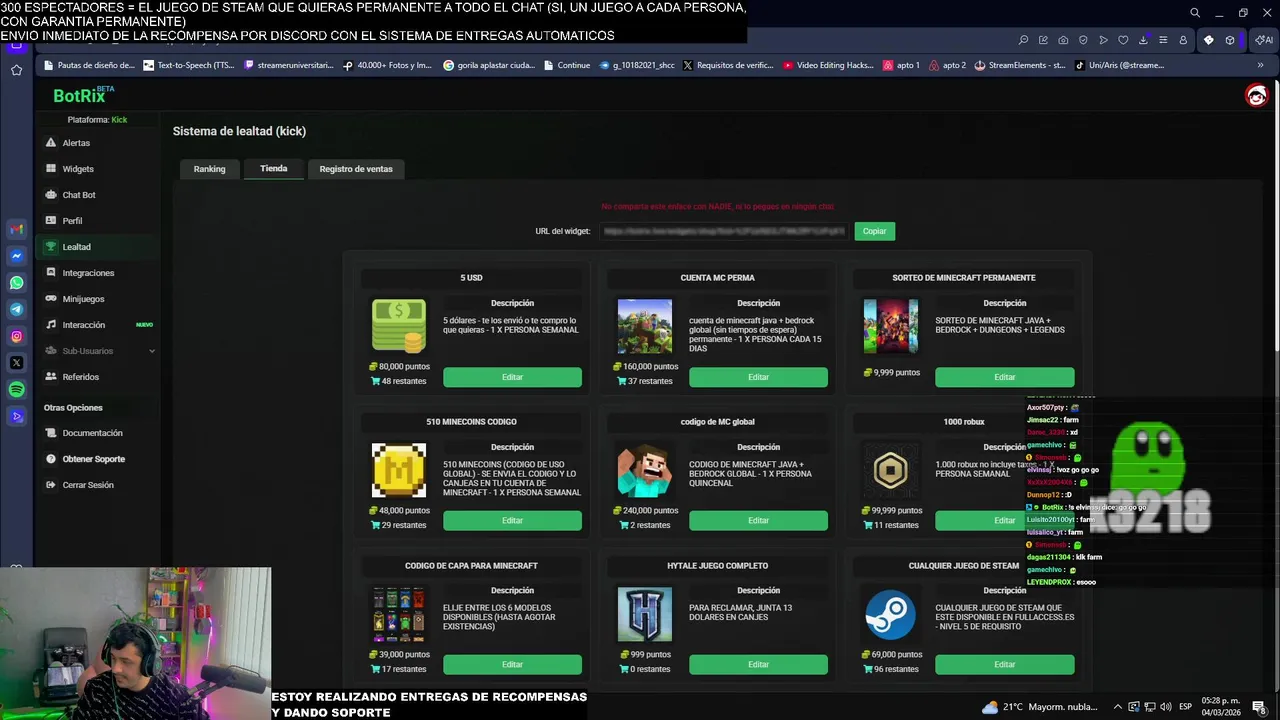The width and height of the screenshot is (1280, 720).
Task: Edit the SORTEO DE MINECRAFT PERMANENTE item
Action: tap(1004, 377)
